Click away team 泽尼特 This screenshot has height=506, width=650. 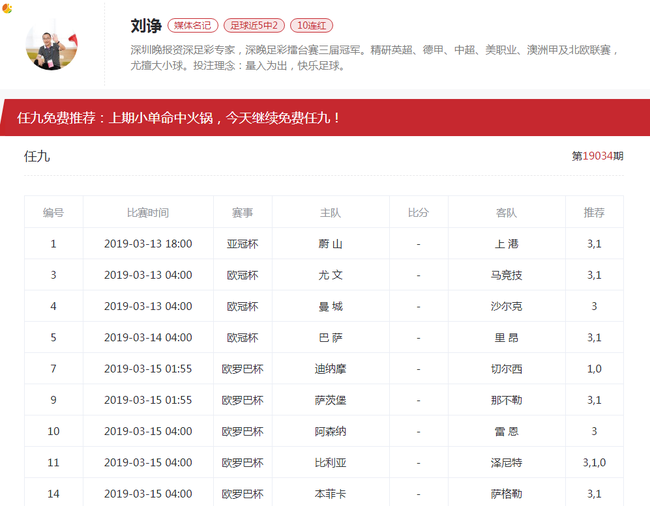click(506, 462)
